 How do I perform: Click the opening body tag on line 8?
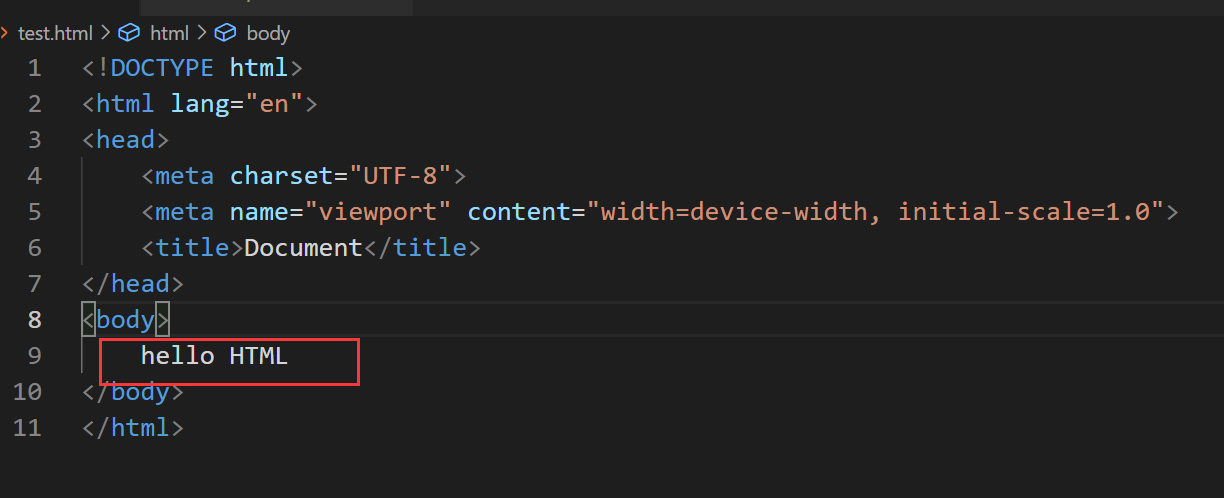126,320
